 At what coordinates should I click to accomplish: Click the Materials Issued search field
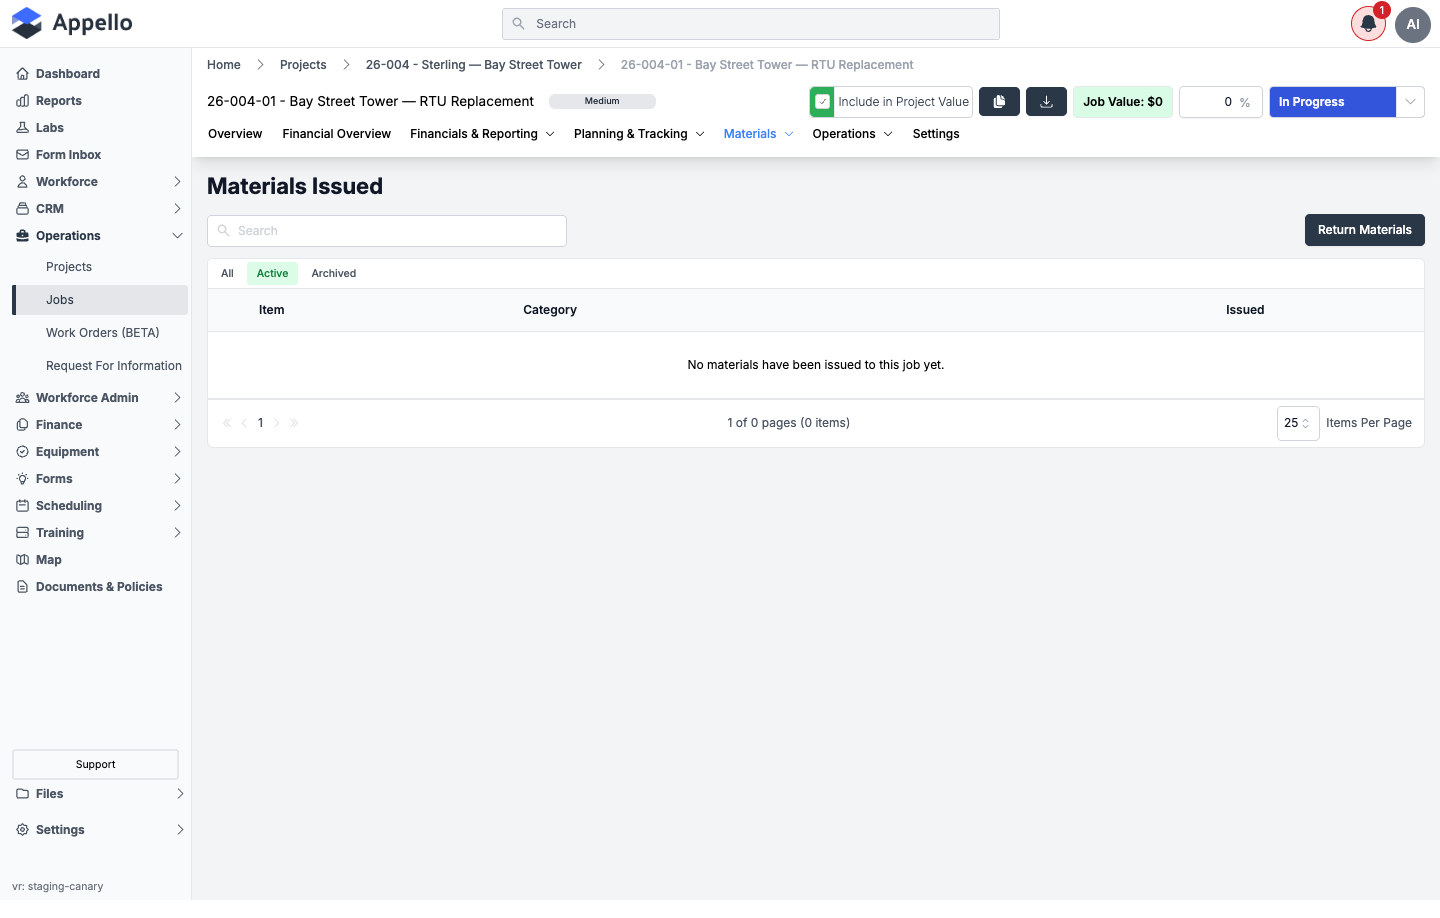(x=387, y=231)
